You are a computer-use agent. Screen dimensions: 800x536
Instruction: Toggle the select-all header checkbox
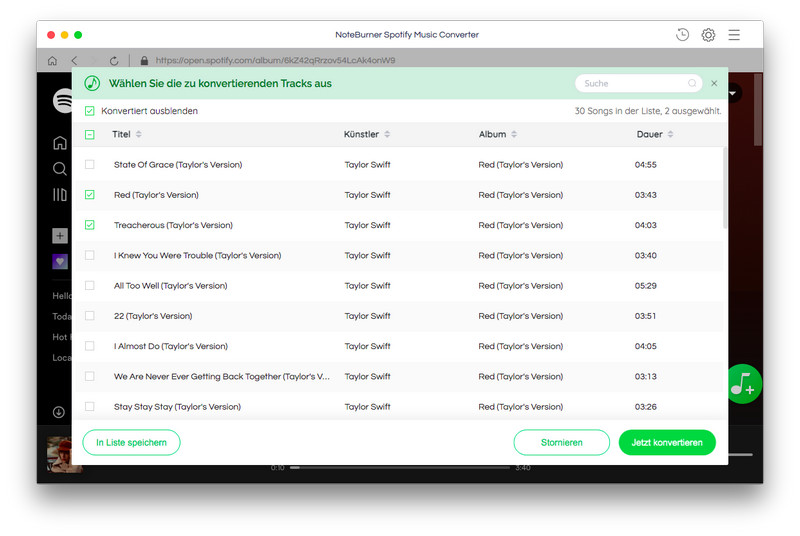pyautogui.click(x=90, y=135)
